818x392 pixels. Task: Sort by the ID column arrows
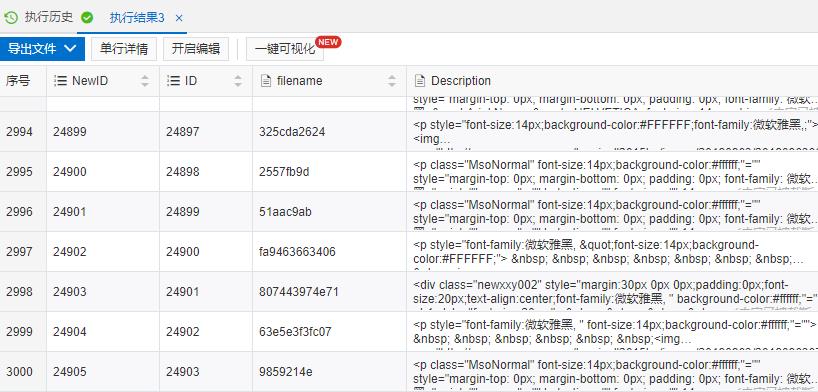238,81
